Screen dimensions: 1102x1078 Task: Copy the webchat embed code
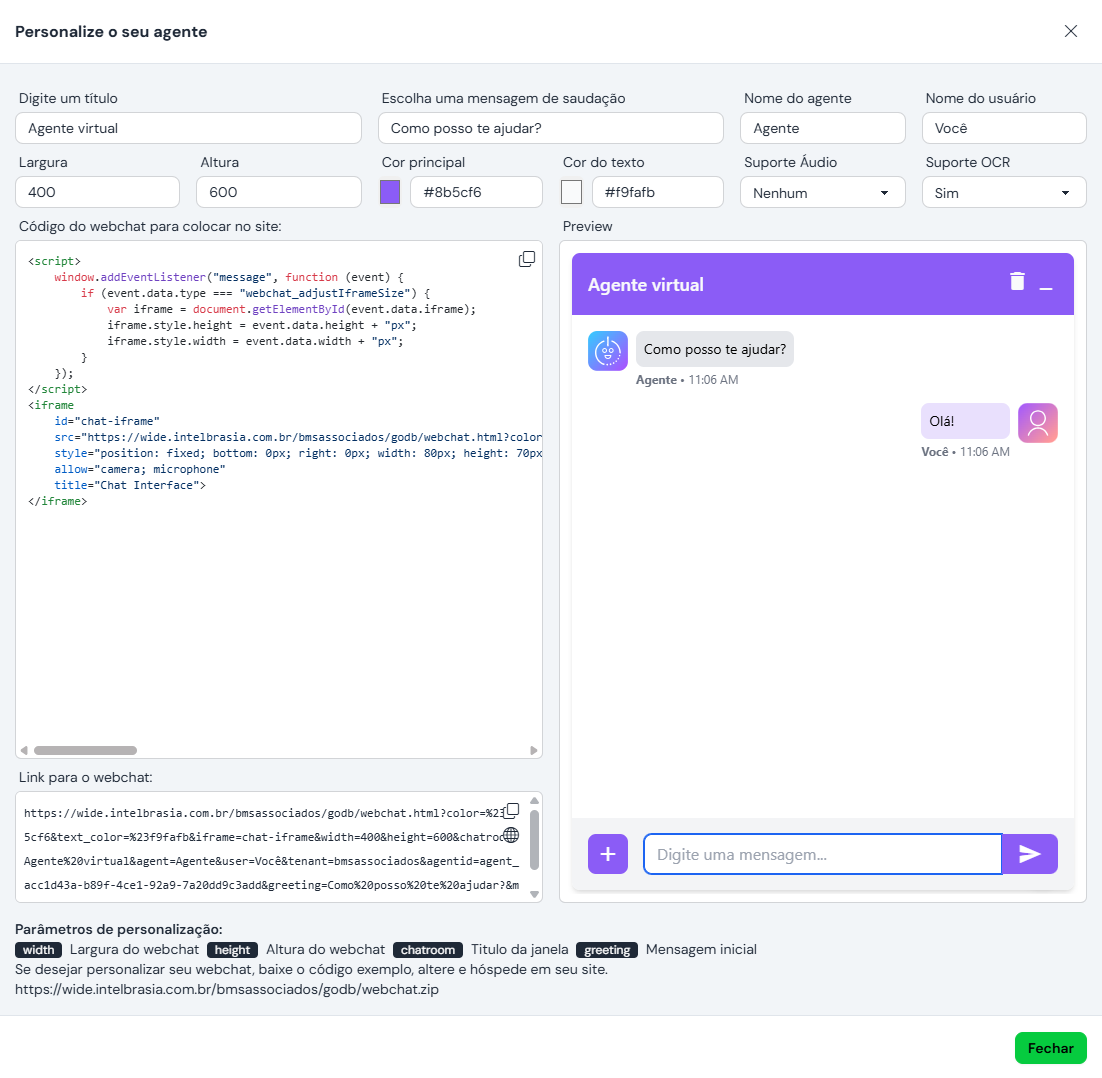[526, 259]
